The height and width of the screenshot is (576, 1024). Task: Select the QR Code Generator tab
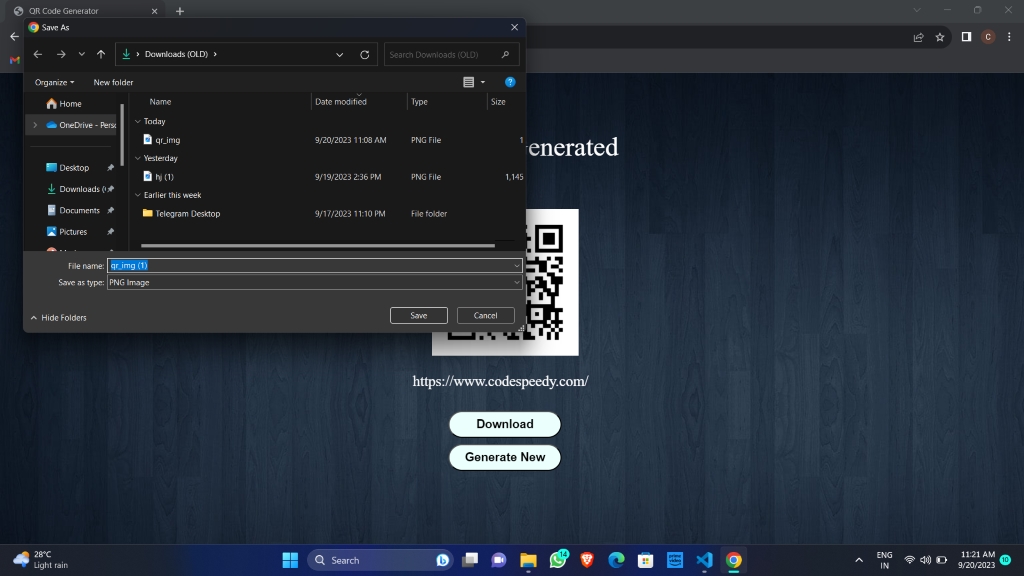pos(86,11)
